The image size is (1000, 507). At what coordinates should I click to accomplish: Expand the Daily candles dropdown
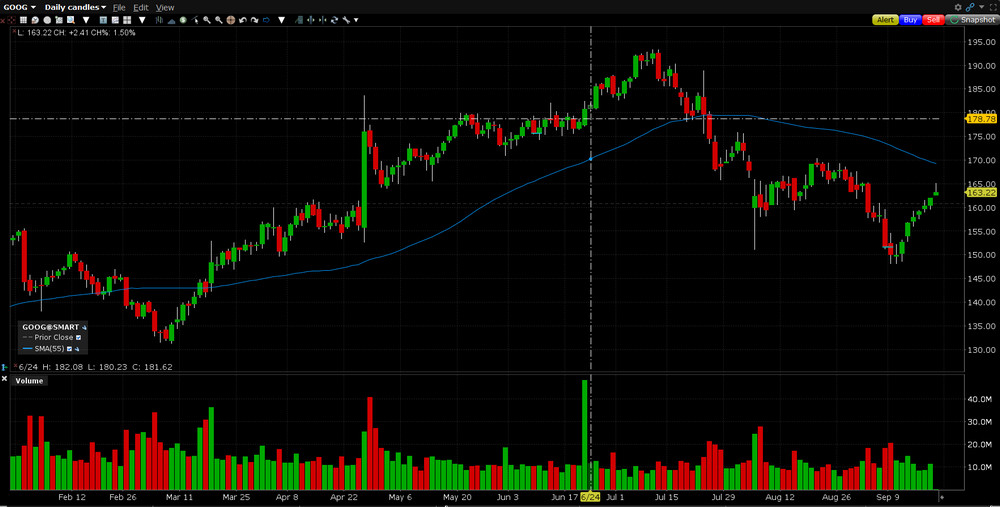pos(75,7)
